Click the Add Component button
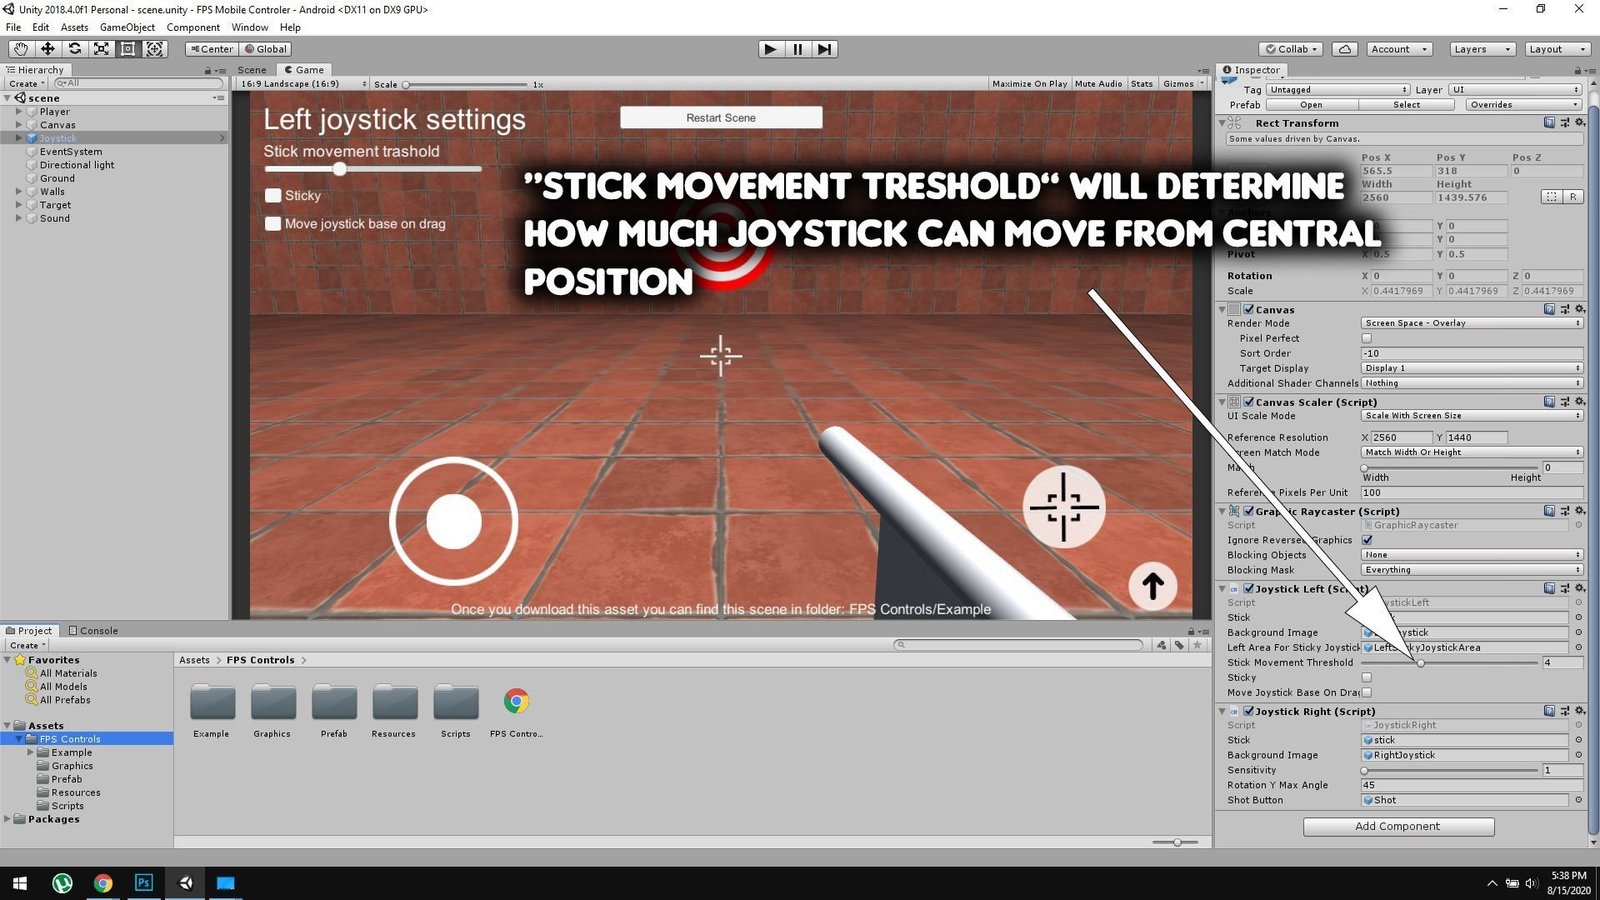Image resolution: width=1600 pixels, height=900 pixels. (x=1397, y=827)
